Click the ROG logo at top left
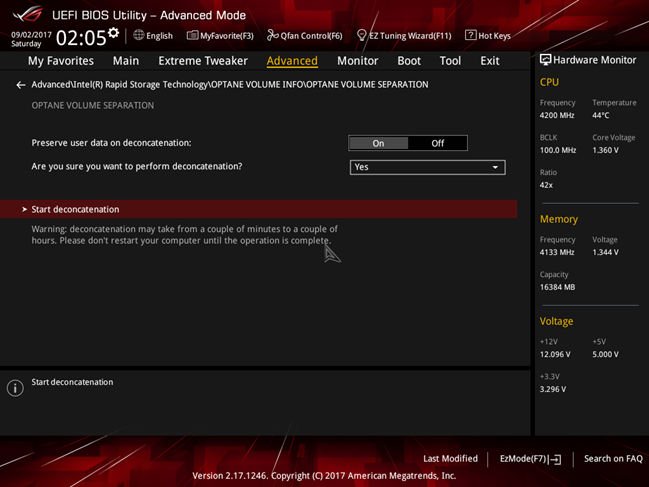 (27, 14)
